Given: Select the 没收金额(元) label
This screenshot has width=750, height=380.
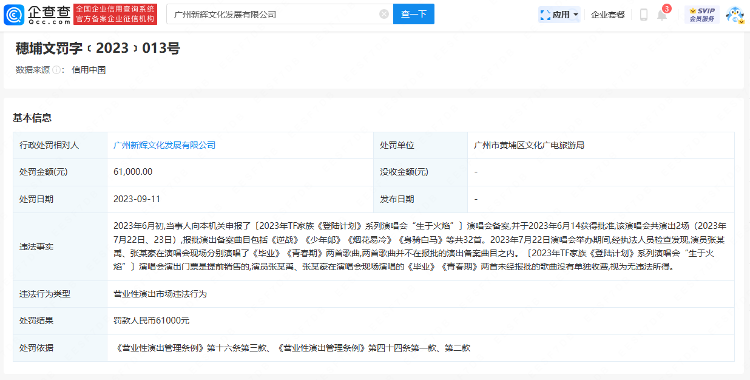Looking at the screenshot, I should point(404,171).
